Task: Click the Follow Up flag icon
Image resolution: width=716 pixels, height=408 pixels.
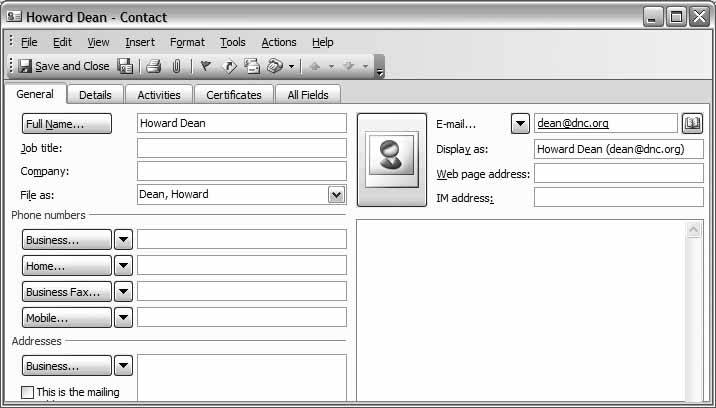Action: (x=206, y=67)
